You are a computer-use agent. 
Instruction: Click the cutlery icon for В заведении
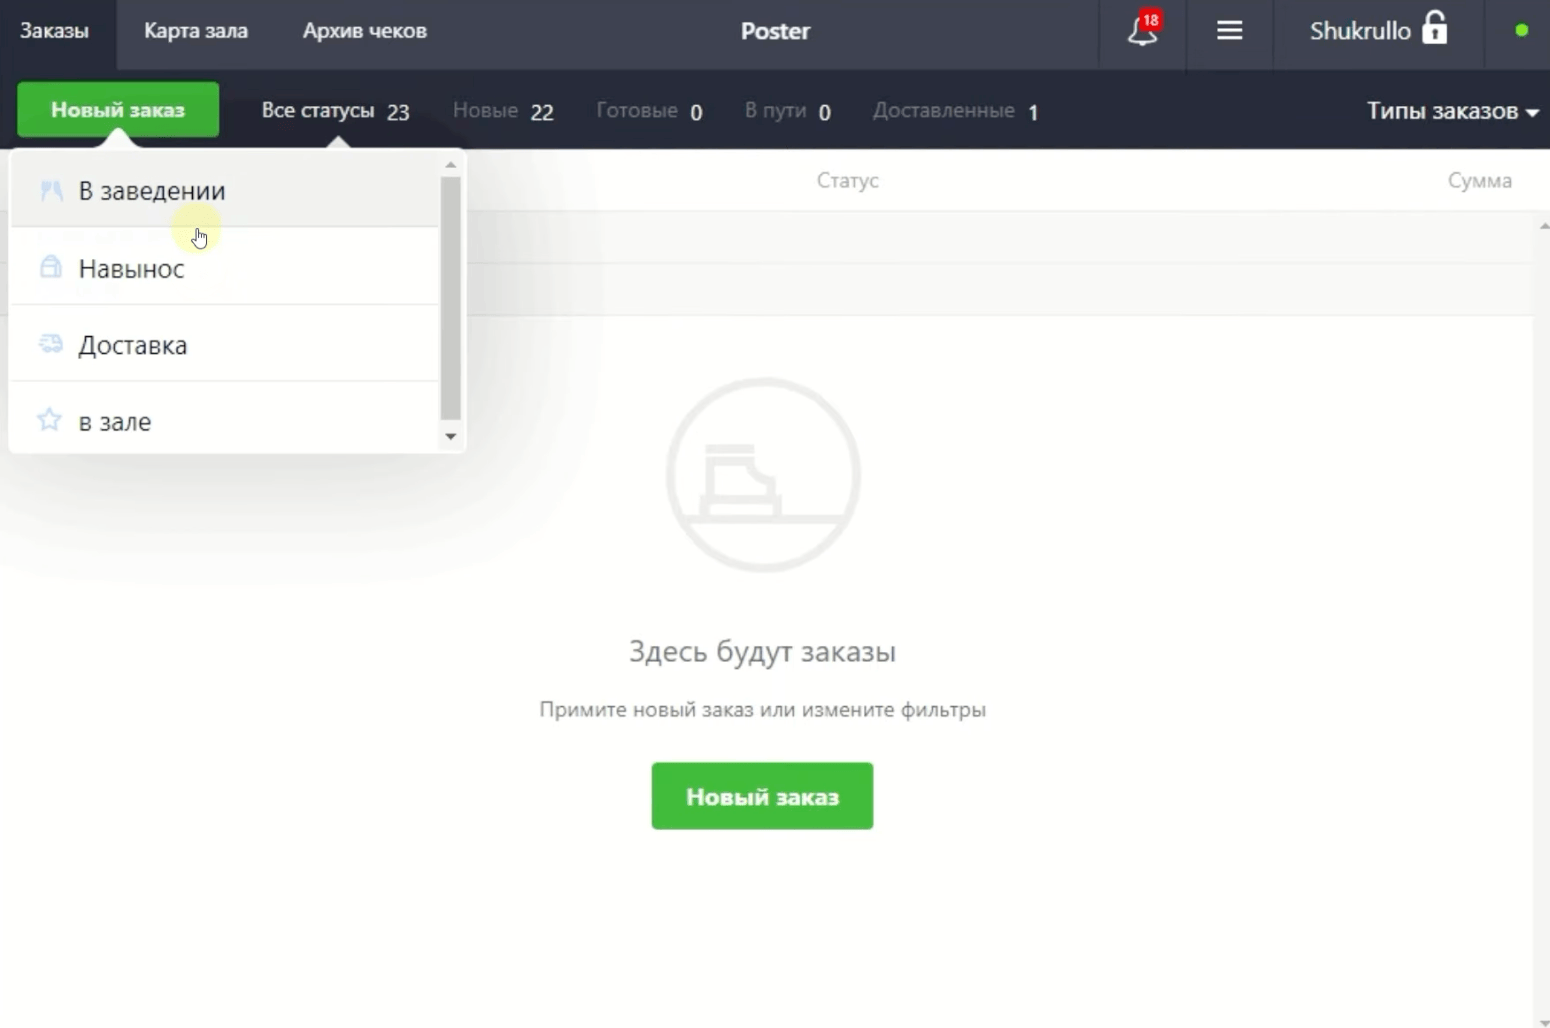click(51, 190)
